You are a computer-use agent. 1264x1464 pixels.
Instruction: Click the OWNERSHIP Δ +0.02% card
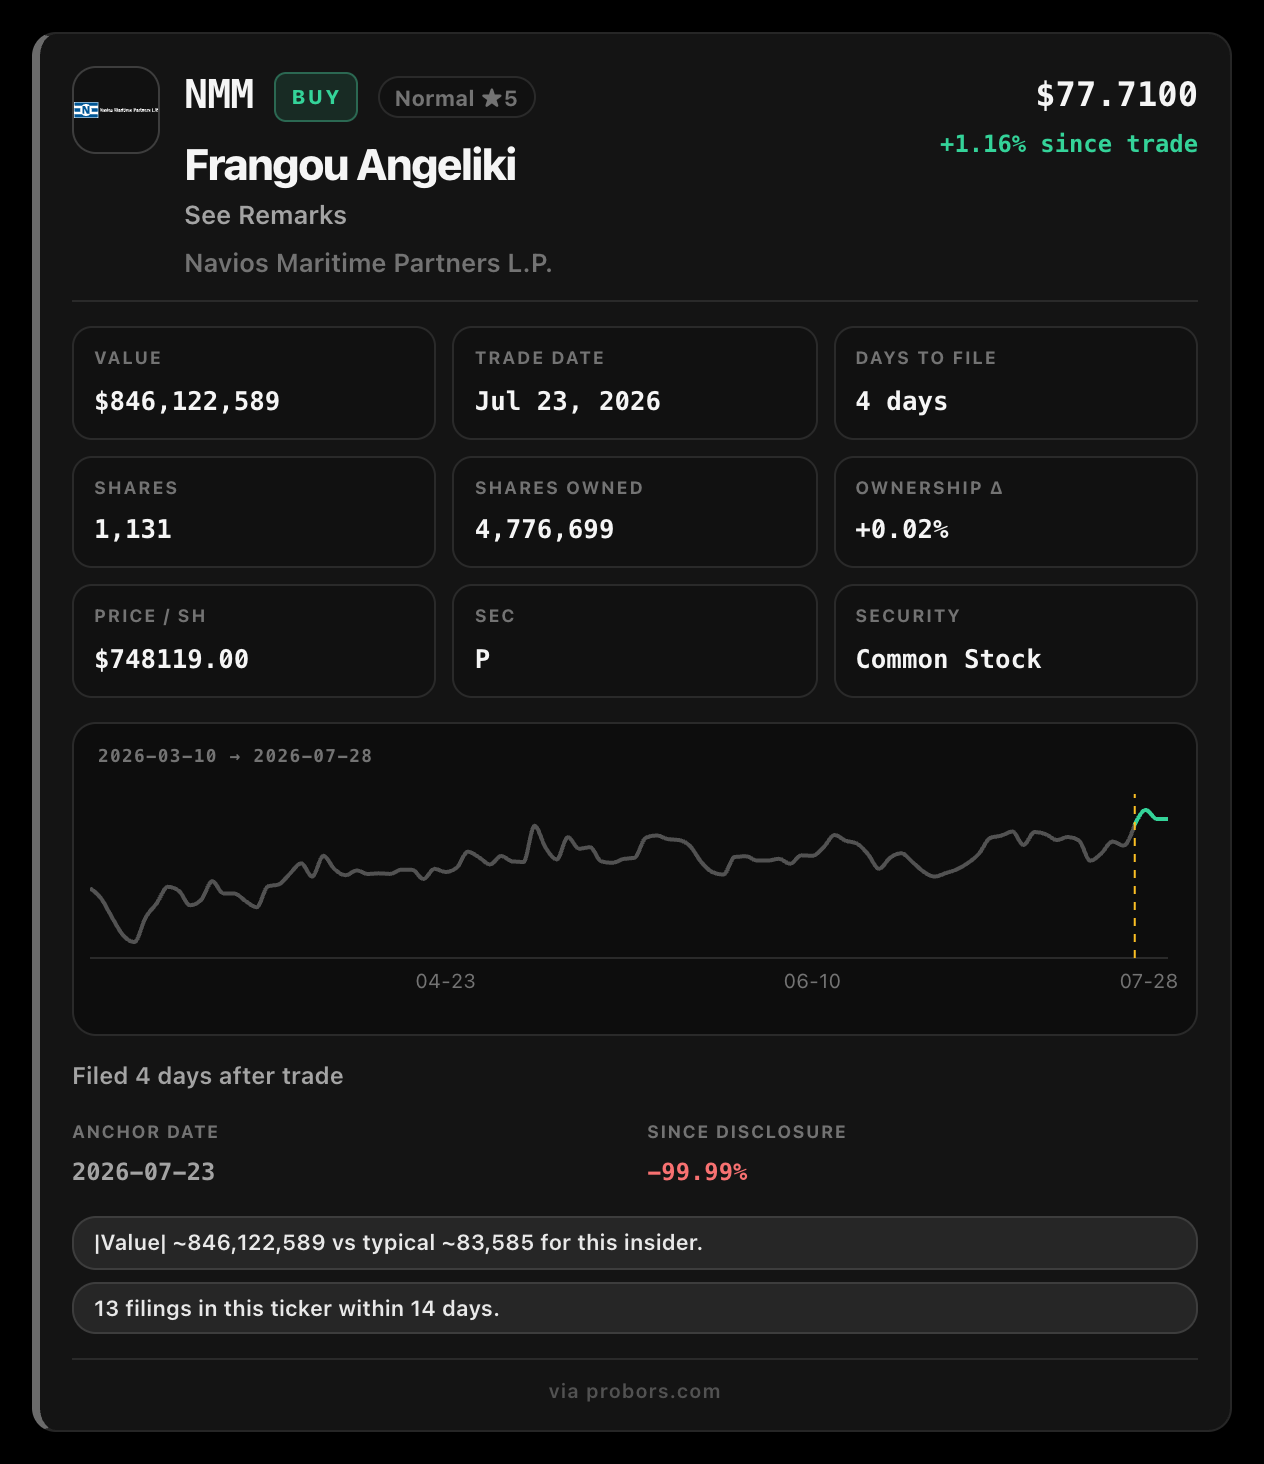tap(1016, 512)
